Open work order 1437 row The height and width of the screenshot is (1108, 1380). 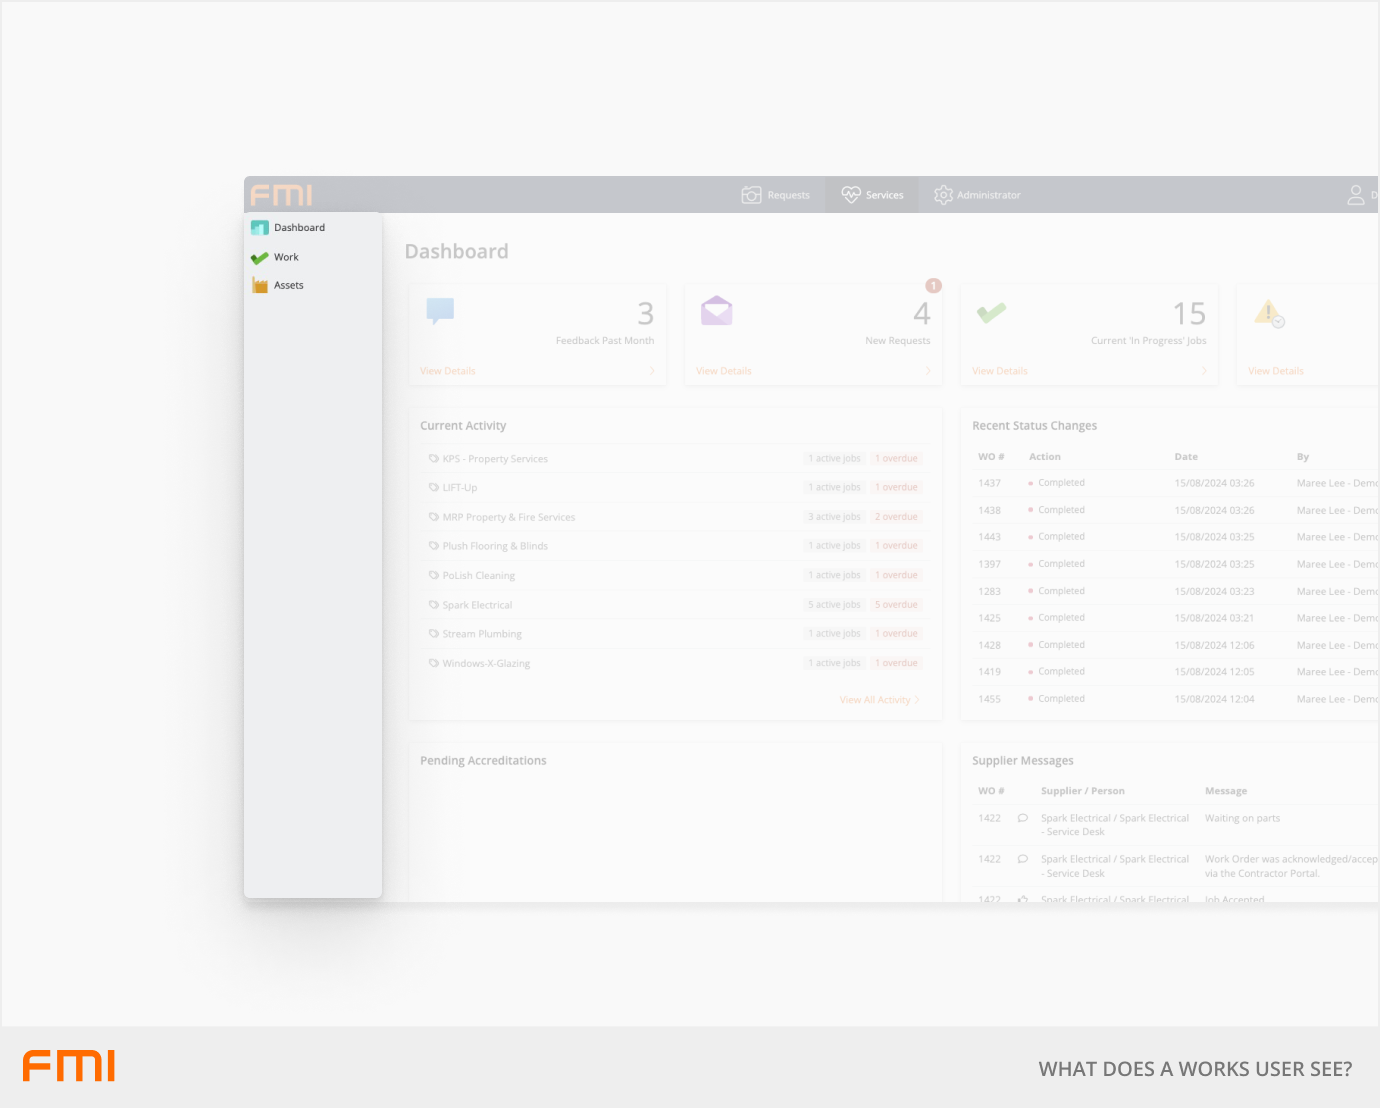click(990, 483)
